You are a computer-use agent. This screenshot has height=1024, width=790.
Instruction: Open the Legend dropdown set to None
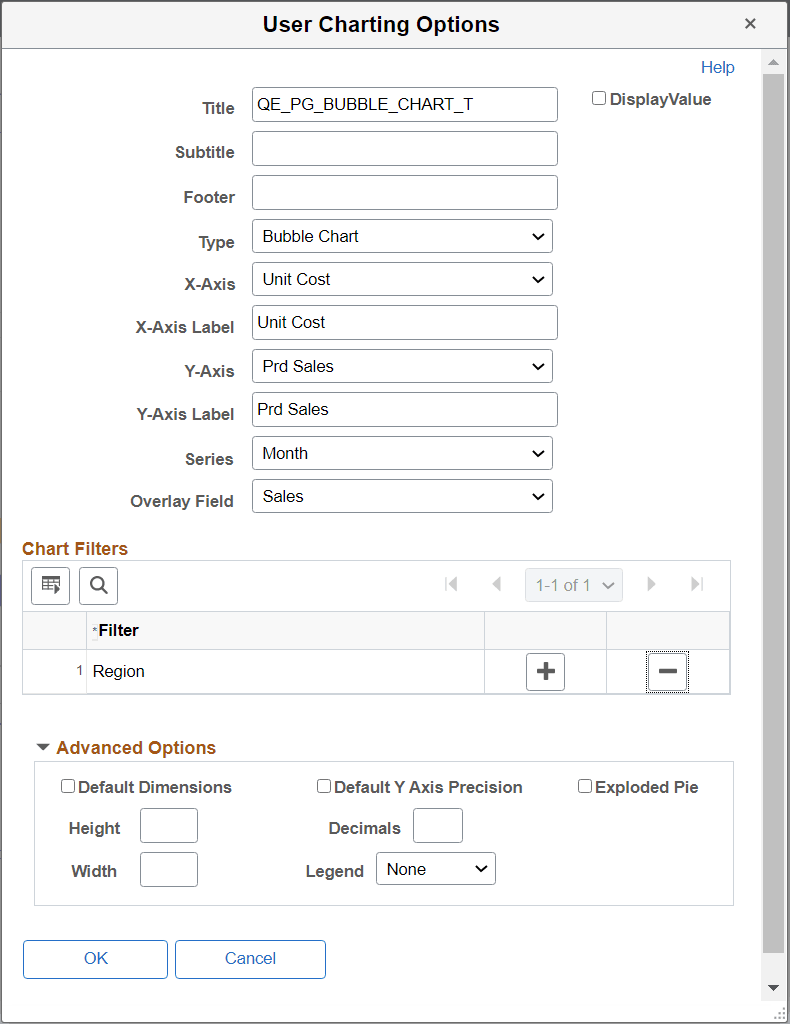click(x=435, y=868)
